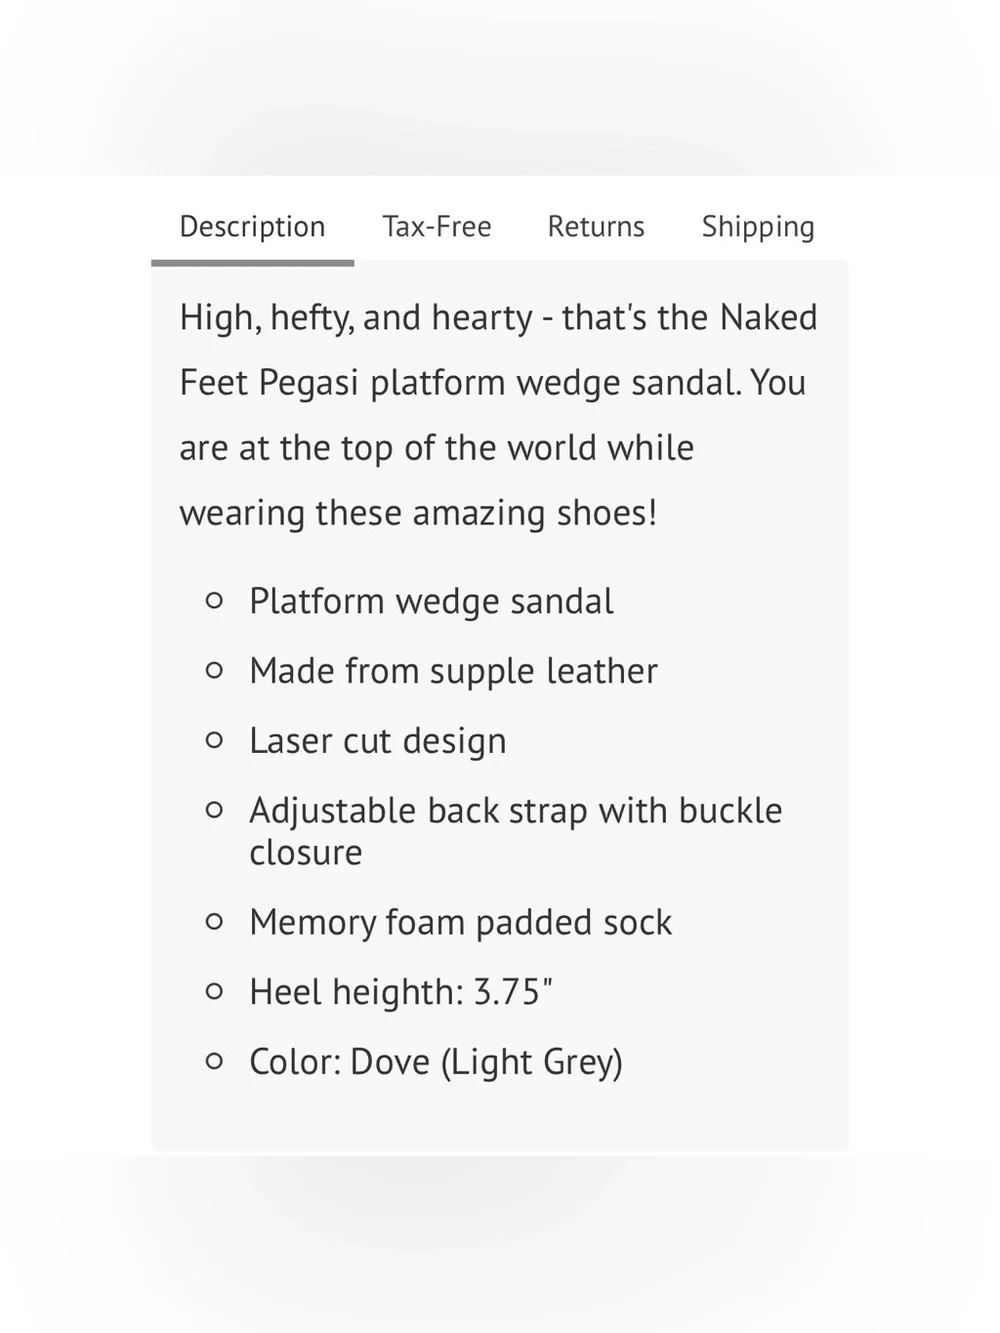Viewport: 1000px width, 1333px height.
Task: Click the 'Memory foam padded sock' line
Action: pos(460,922)
